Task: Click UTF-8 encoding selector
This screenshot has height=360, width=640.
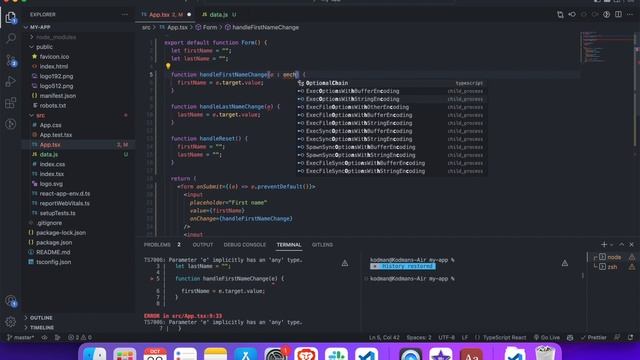Action: coord(446,338)
